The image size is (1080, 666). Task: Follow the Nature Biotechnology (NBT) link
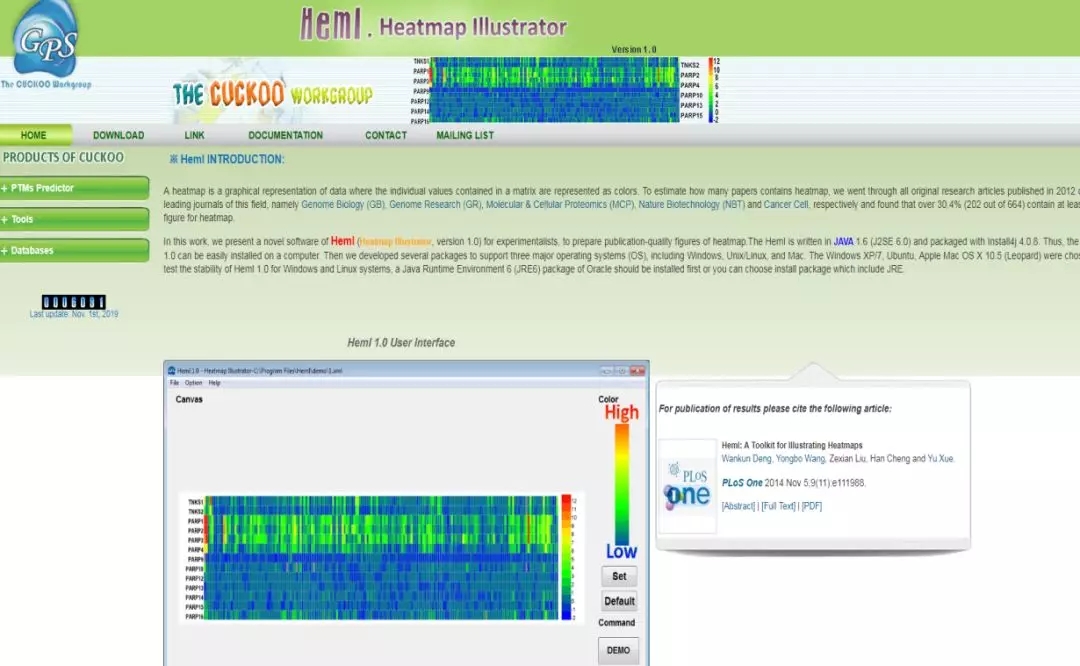coord(692,205)
